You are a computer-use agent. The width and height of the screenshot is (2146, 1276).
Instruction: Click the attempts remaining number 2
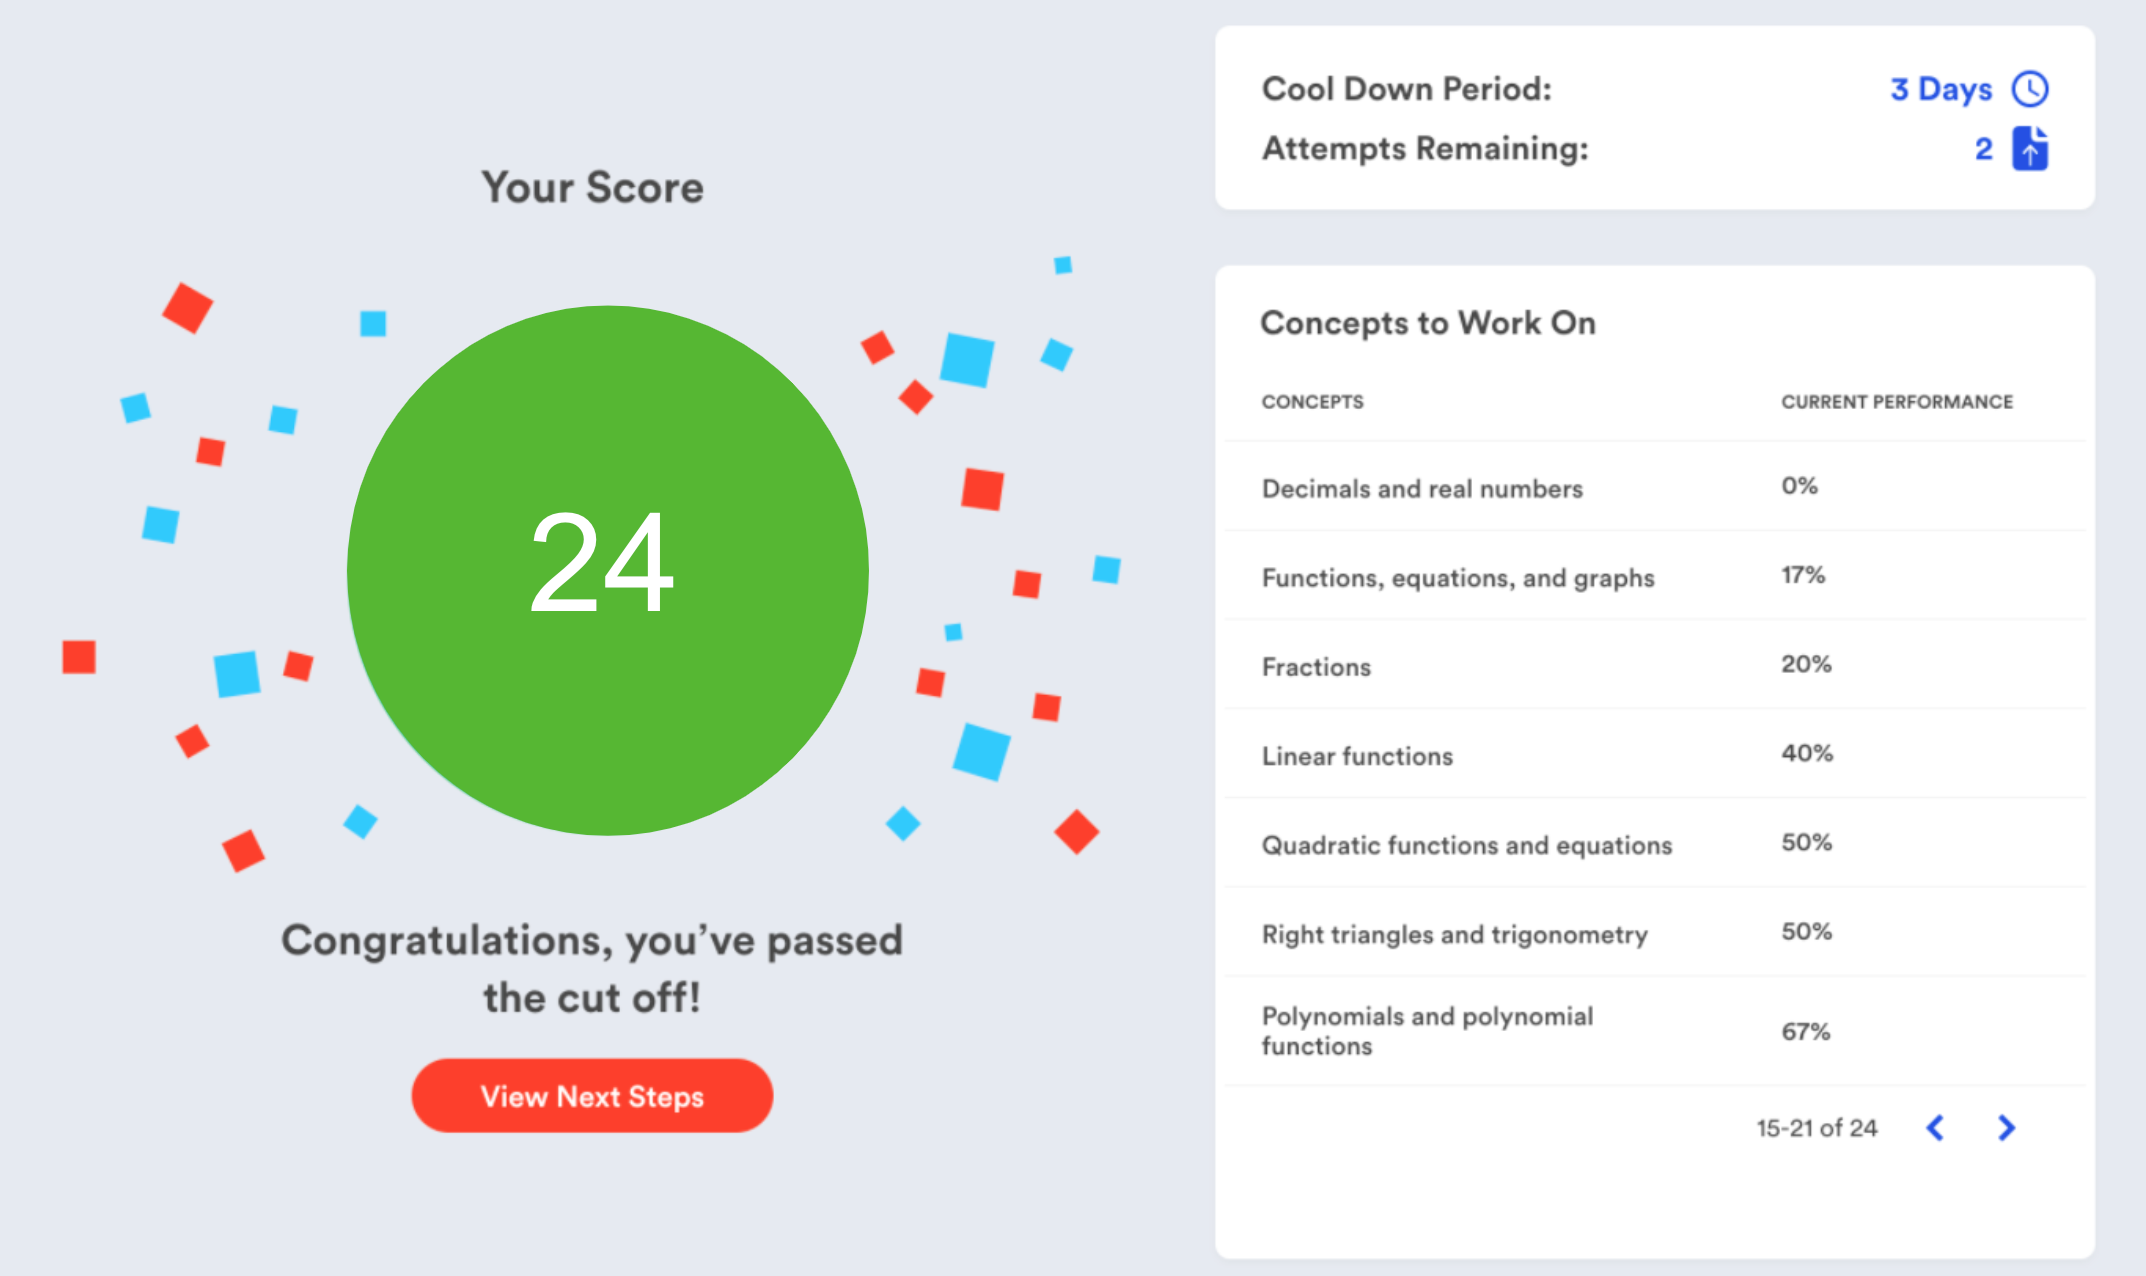coord(1983,149)
